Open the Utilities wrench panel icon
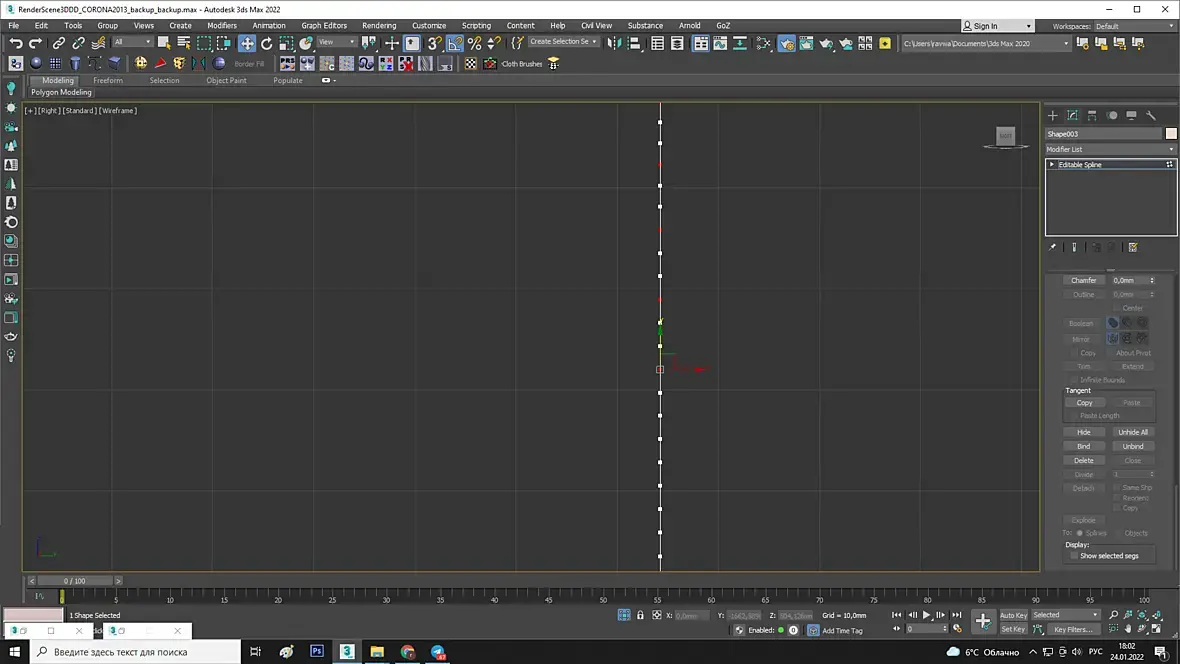This screenshot has height=664, width=1180. tap(1151, 115)
